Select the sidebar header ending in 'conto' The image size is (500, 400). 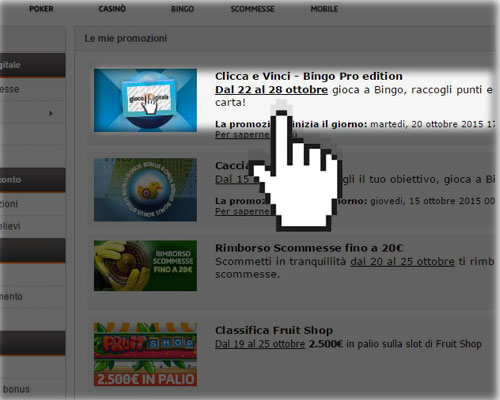pyautogui.click(x=32, y=180)
